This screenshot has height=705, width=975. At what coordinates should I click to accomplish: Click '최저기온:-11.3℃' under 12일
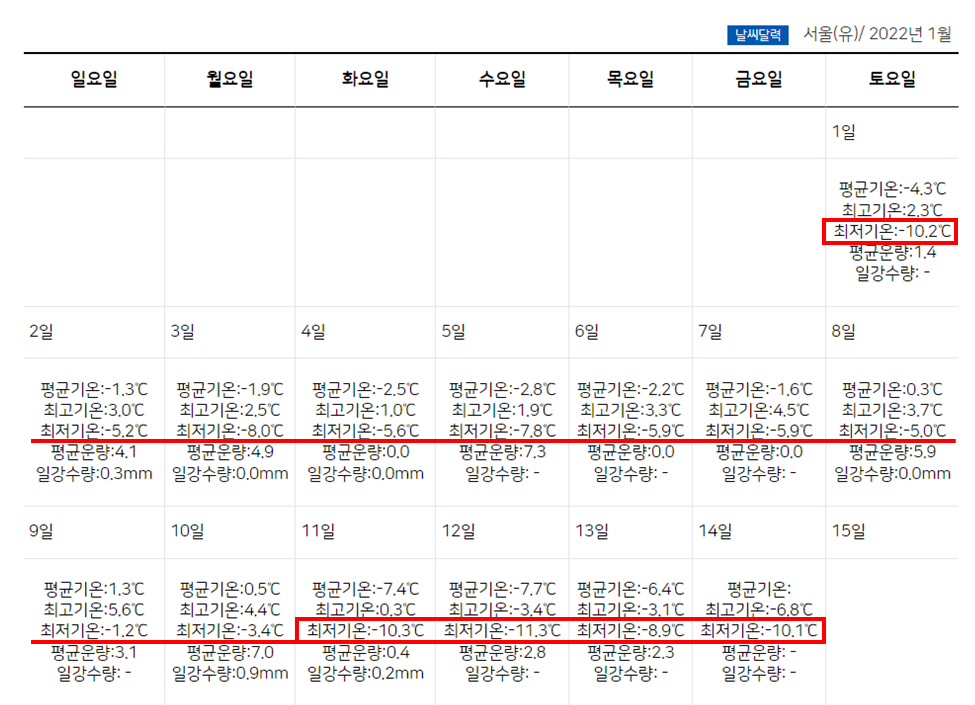click(502, 630)
